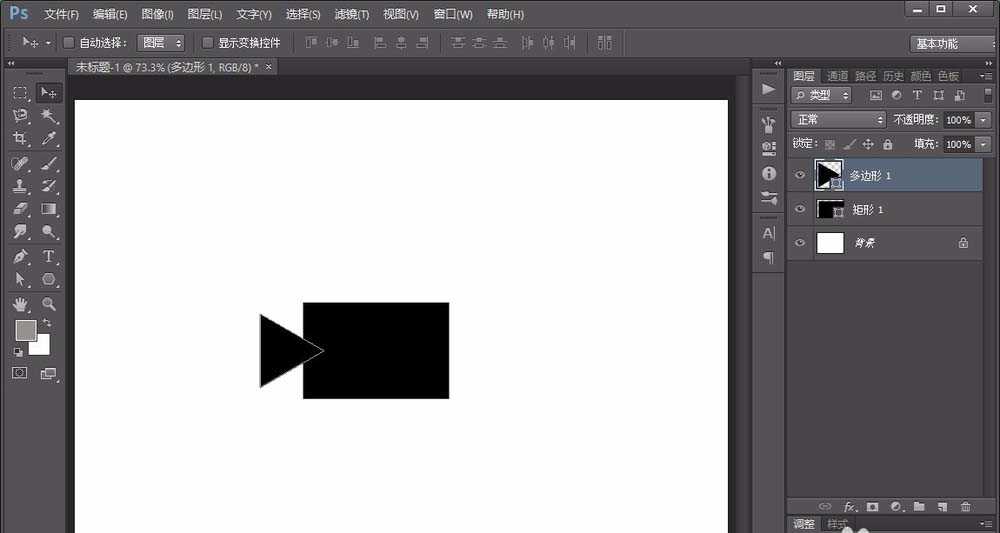1000x533 pixels.
Task: Create a new group with folder icon
Action: 918,507
